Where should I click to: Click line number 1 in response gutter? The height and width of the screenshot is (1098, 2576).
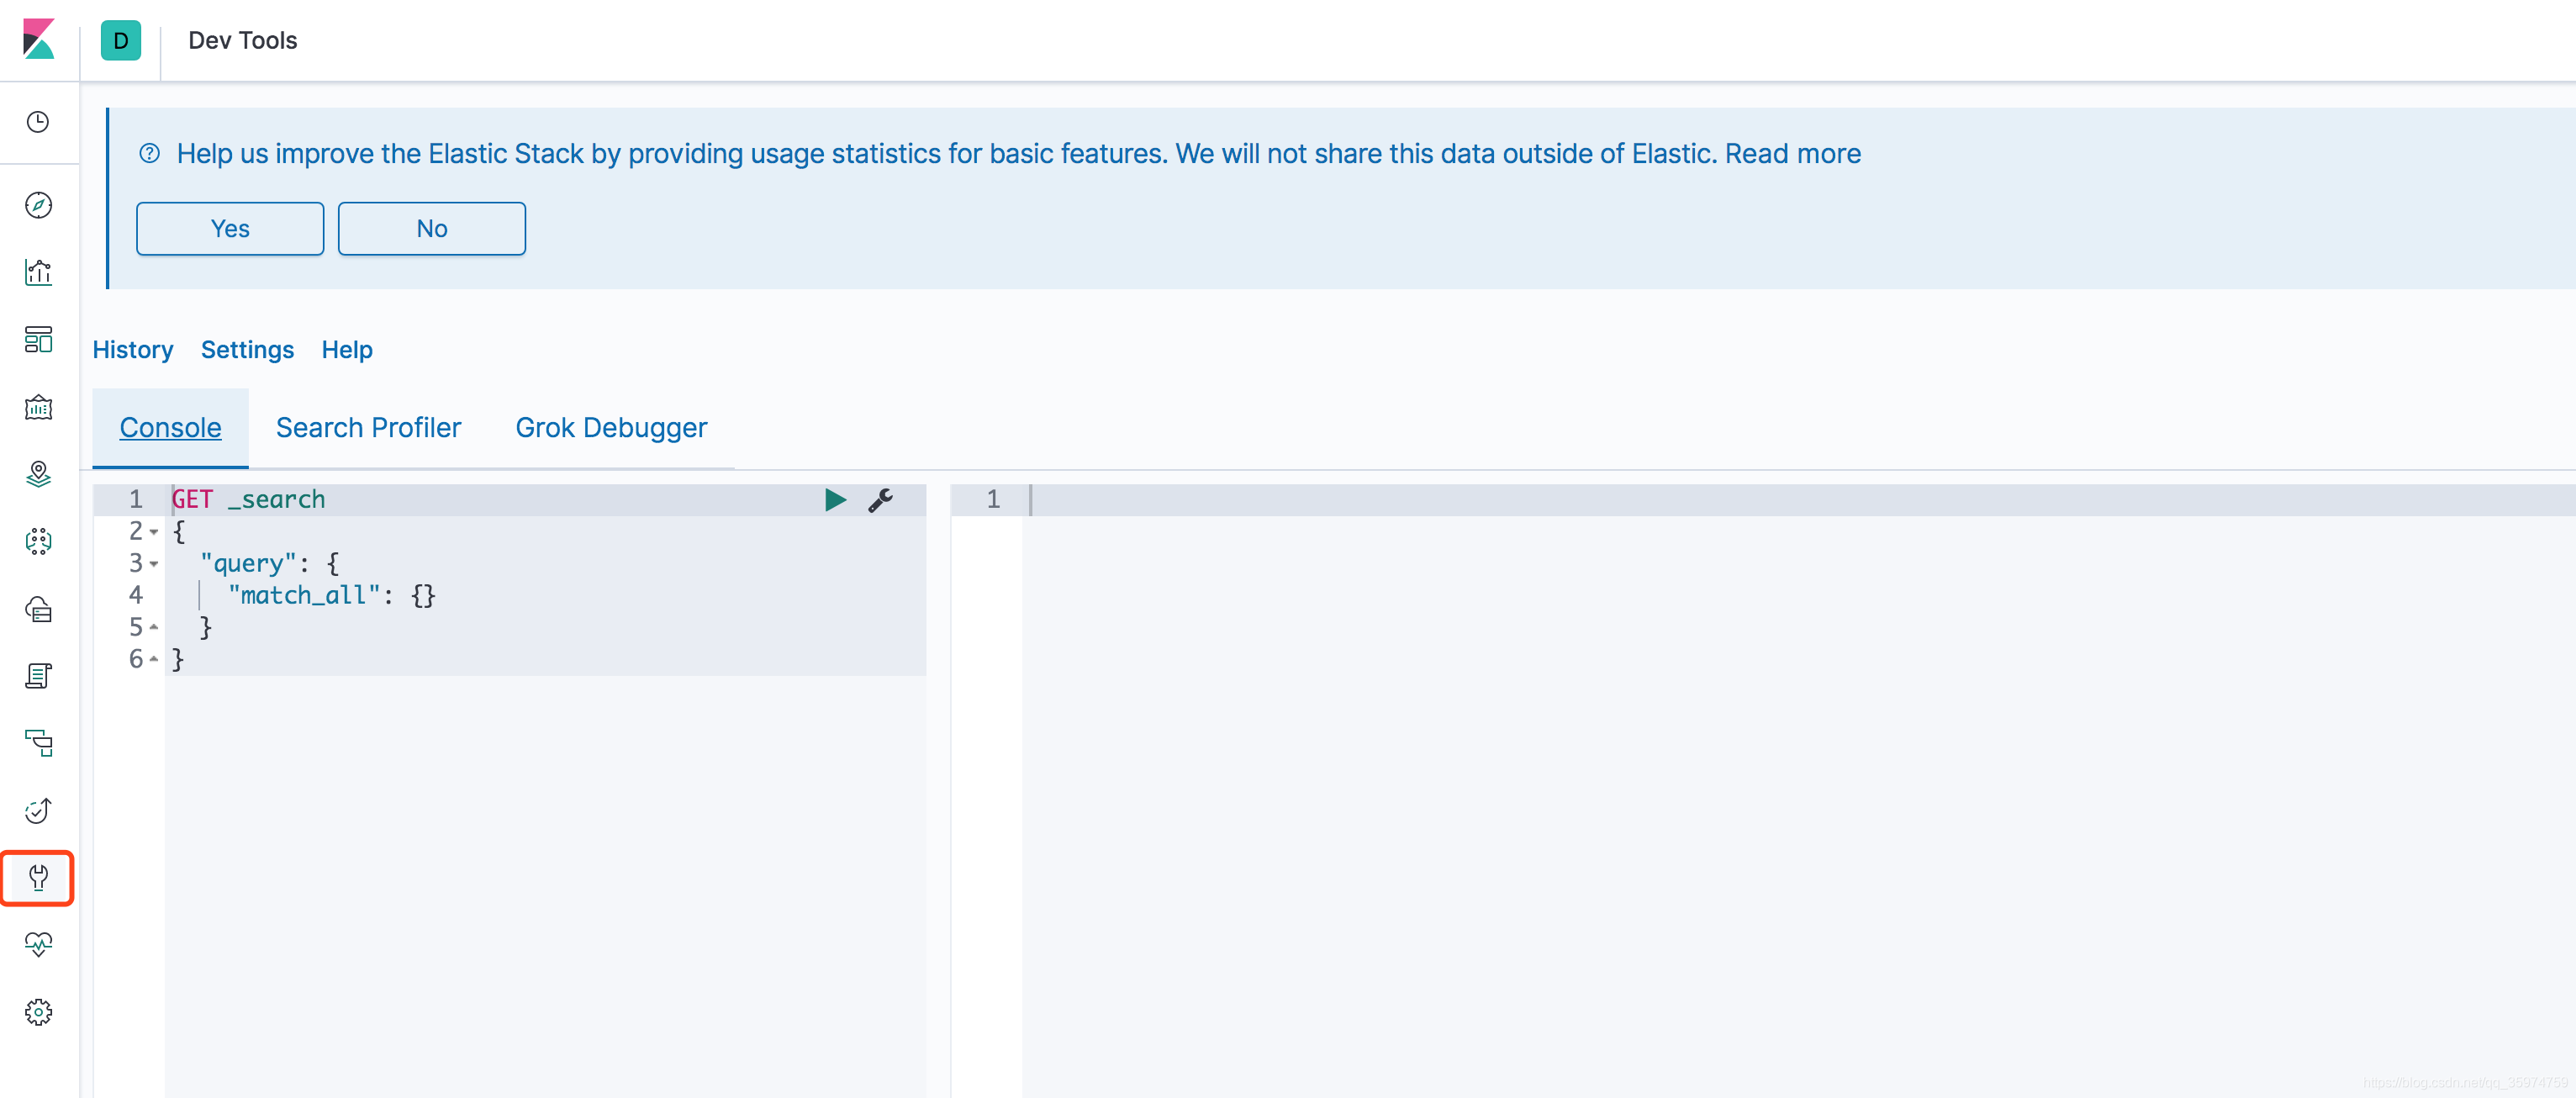[993, 500]
